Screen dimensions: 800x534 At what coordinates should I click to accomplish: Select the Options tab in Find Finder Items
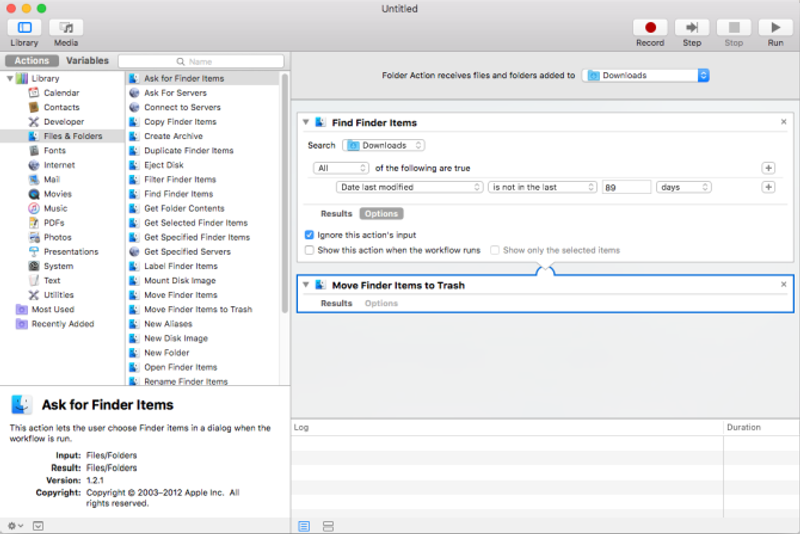coord(381,214)
